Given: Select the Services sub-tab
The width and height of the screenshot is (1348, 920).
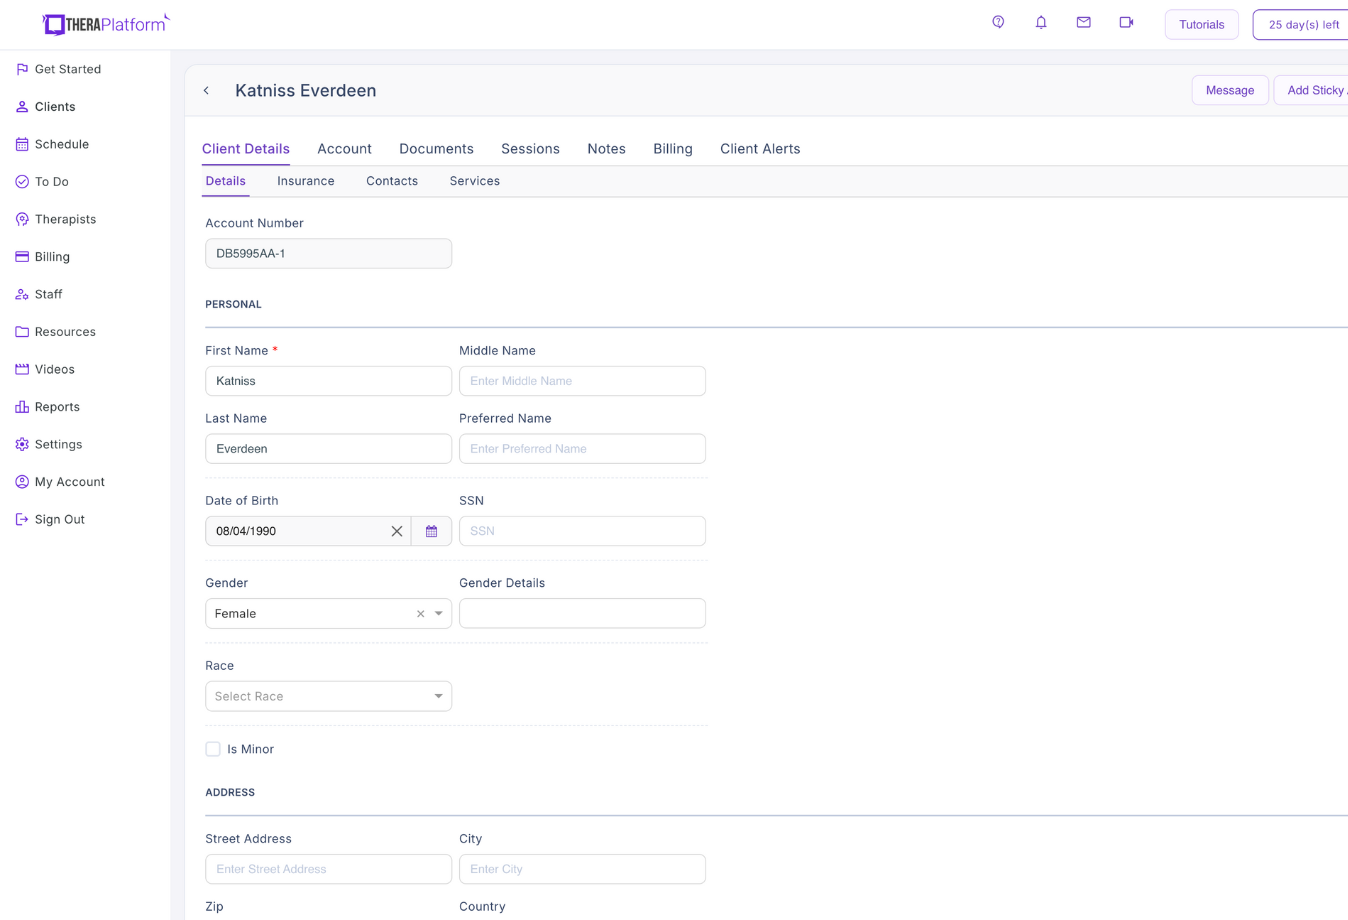Looking at the screenshot, I should coord(475,181).
